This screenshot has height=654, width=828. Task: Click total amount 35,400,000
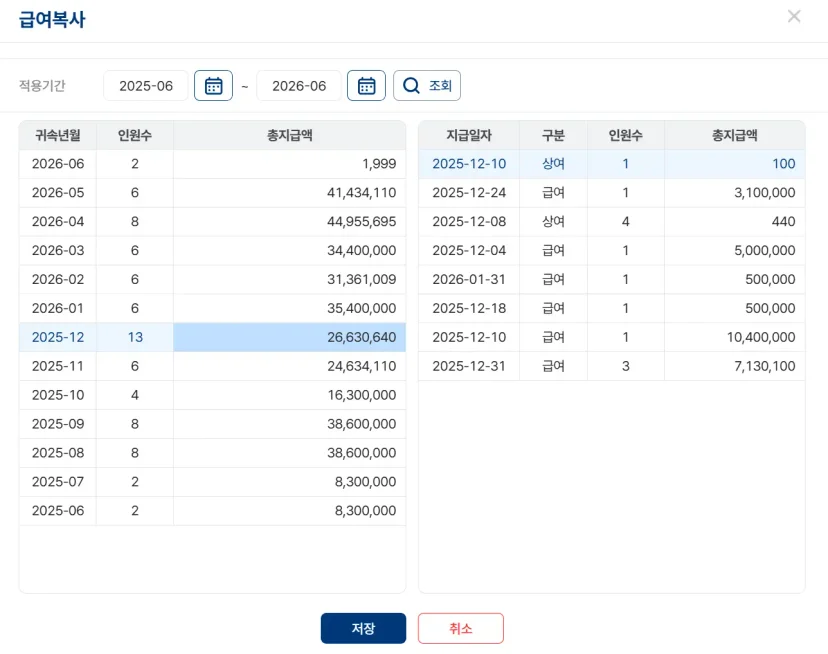[361, 308]
